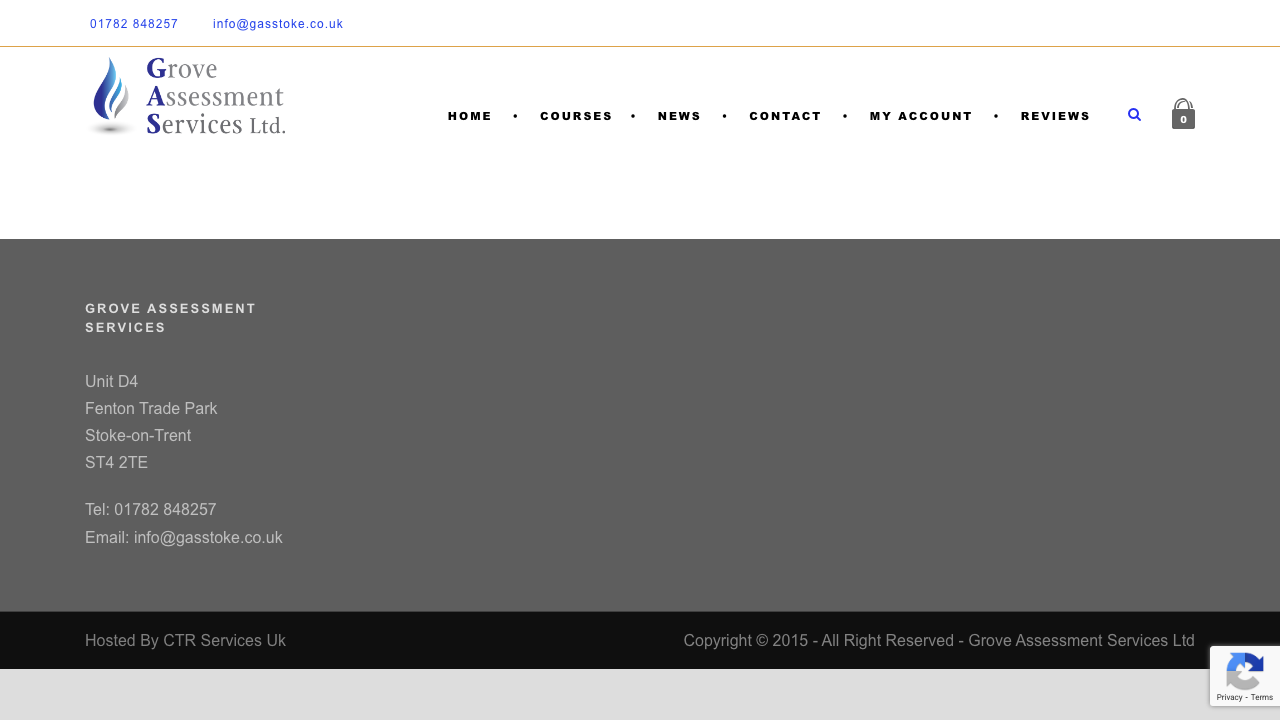Open the COURSES menu item
1280x720 pixels.
[x=576, y=116]
